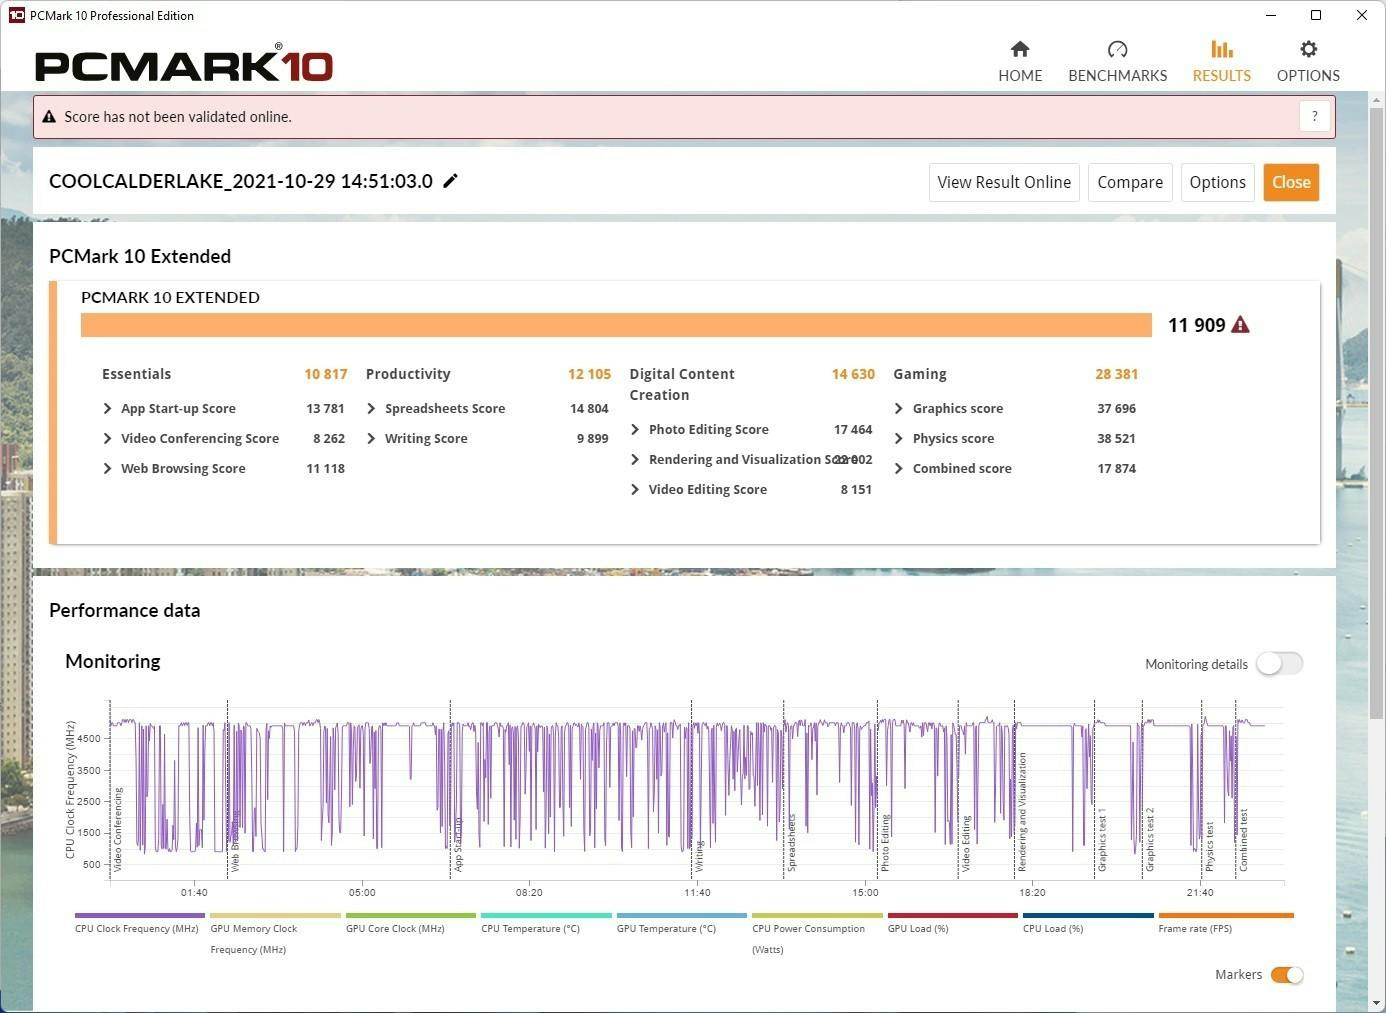
Task: Click the CPU Clock Frequency legend swatch
Action: 140,915
